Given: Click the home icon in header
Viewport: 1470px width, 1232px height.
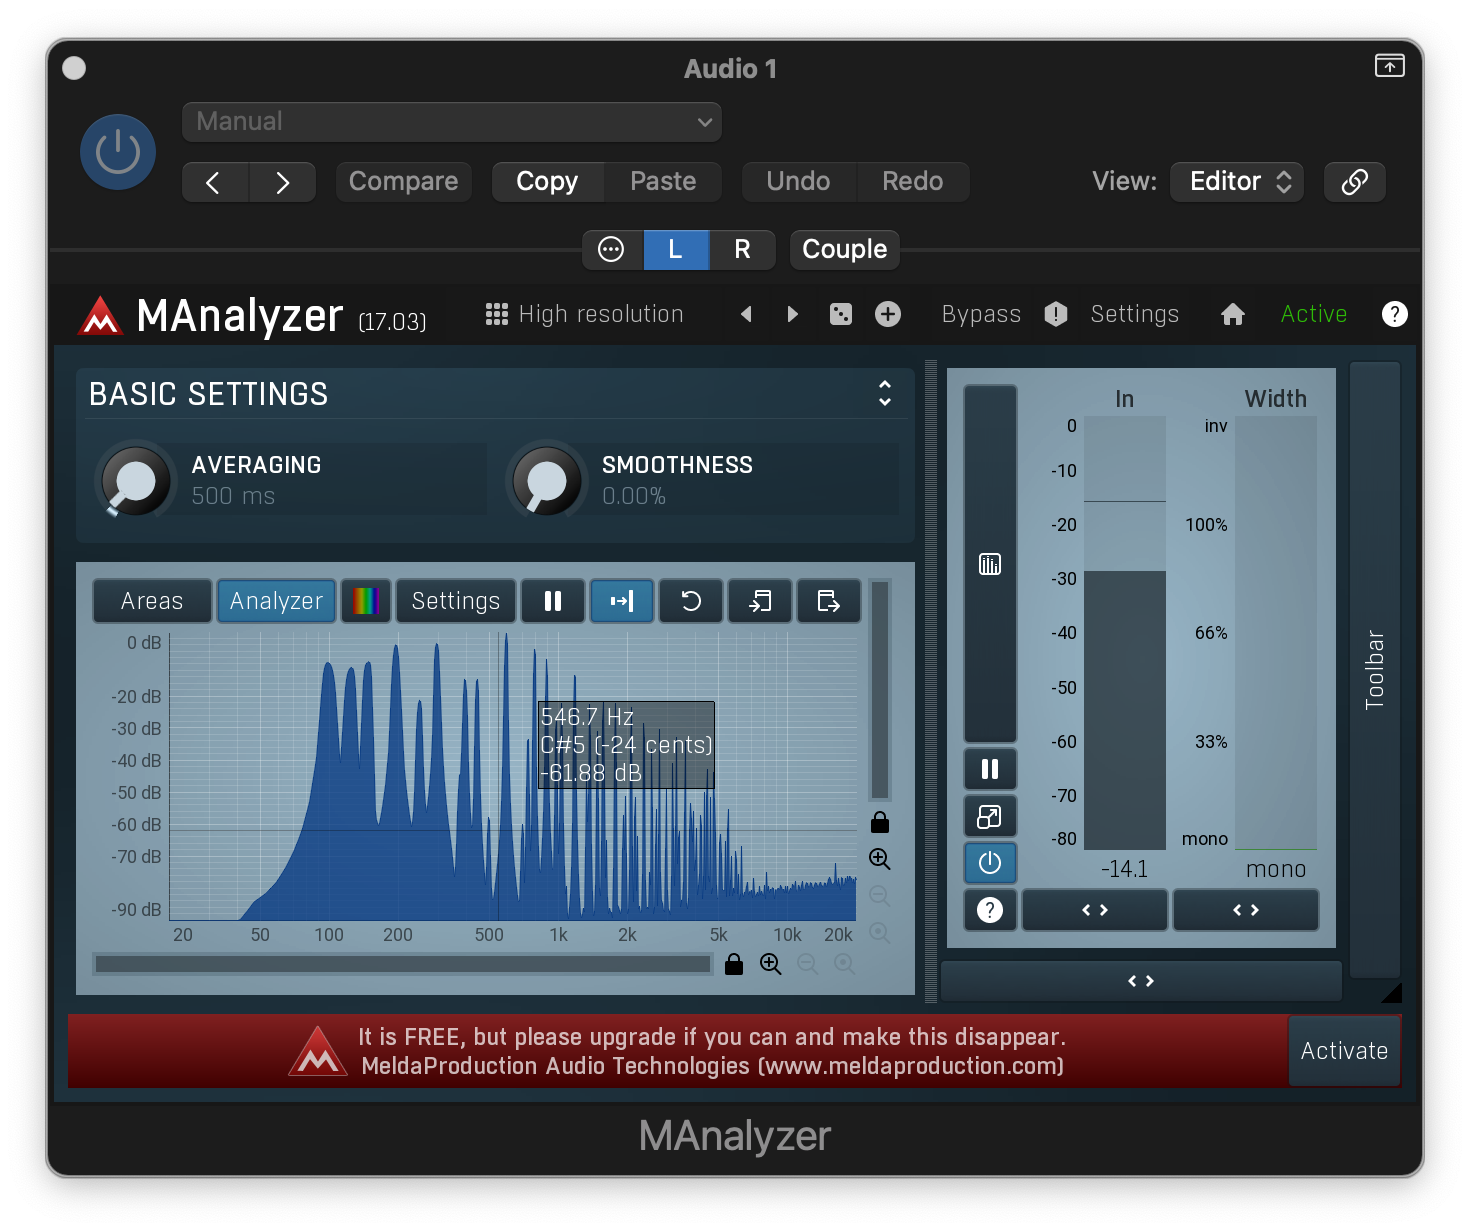Looking at the screenshot, I should (x=1232, y=314).
